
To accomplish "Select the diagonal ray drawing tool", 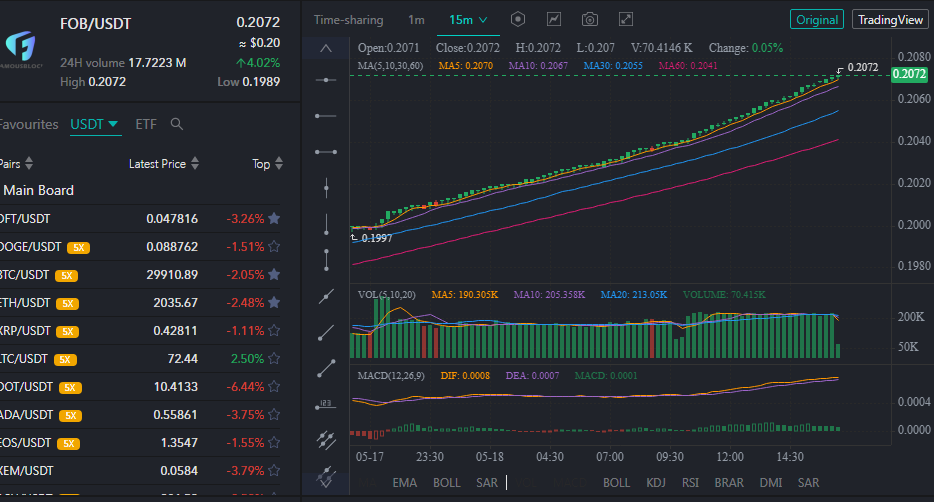I will 326,332.
